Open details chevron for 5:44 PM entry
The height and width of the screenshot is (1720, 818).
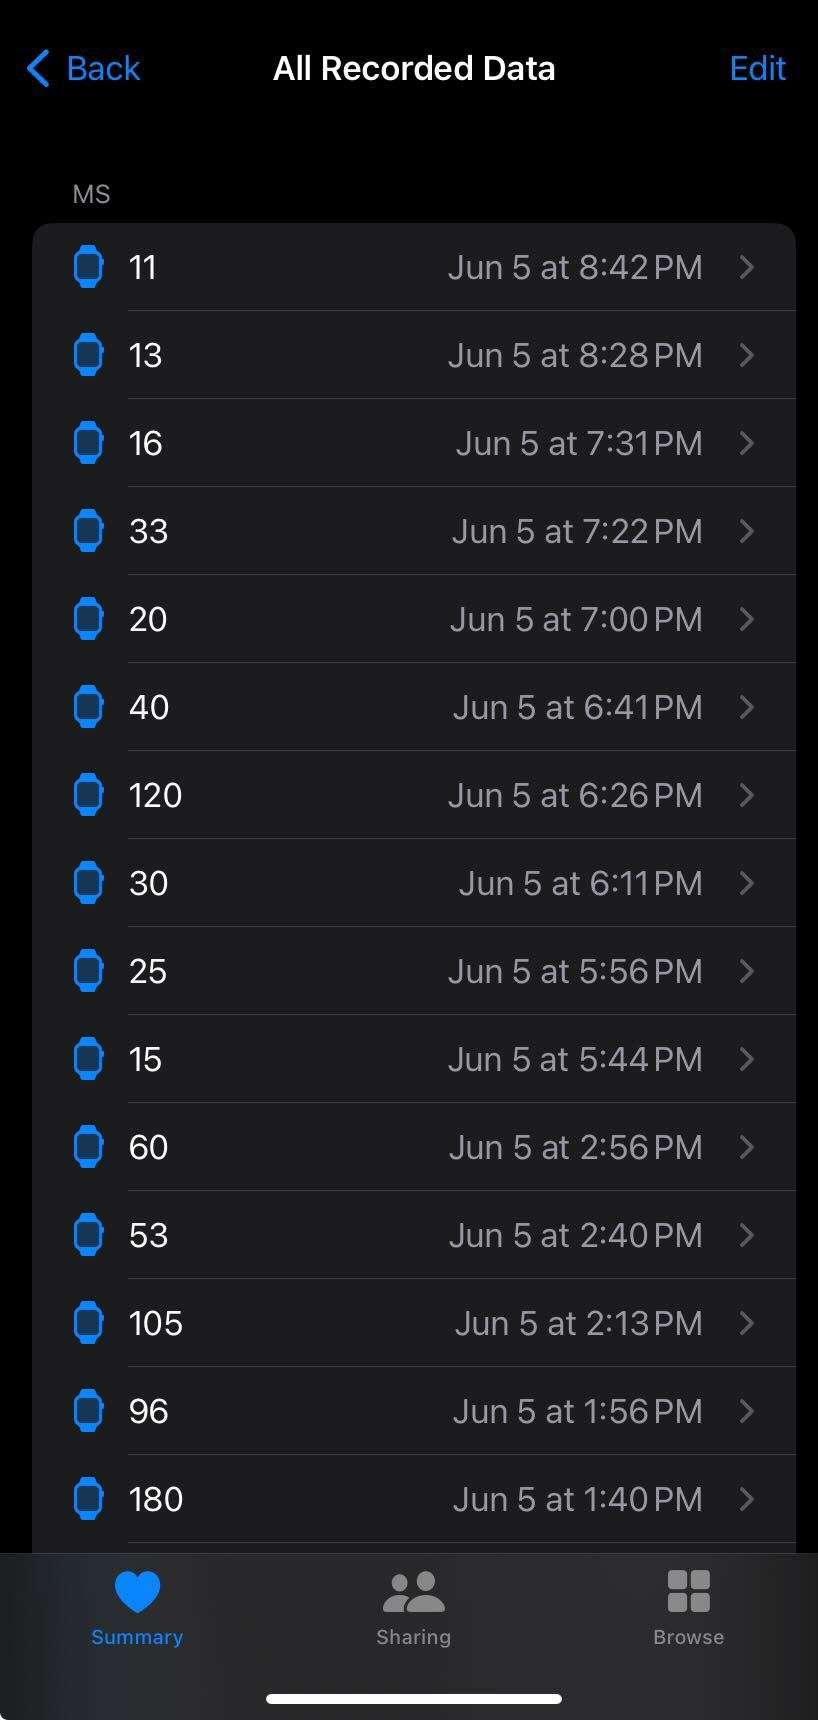click(x=746, y=1059)
